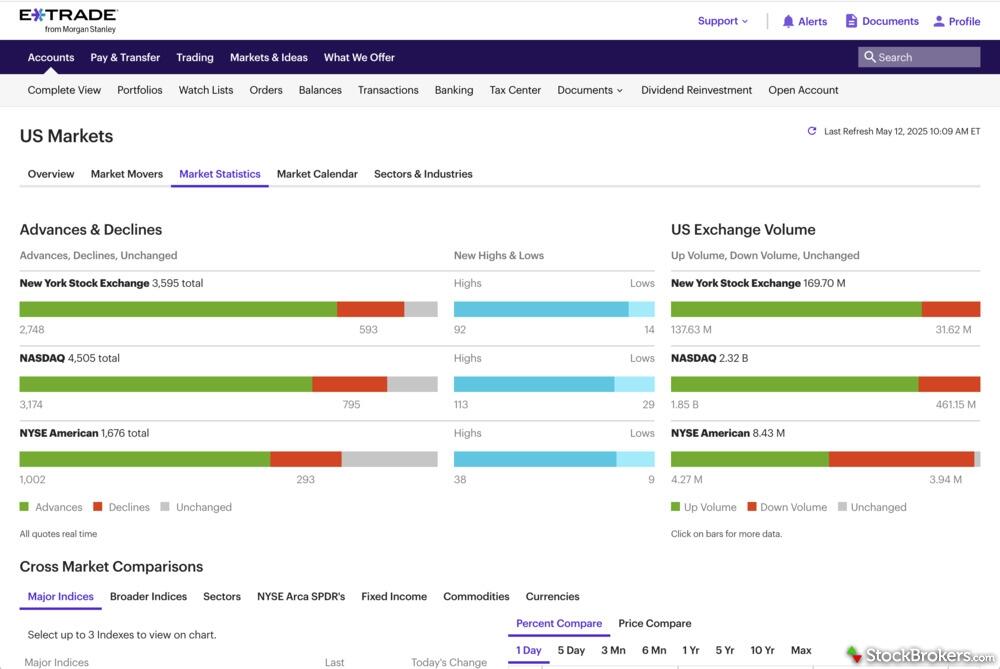Open Alerts bell icon
Image resolution: width=1000 pixels, height=669 pixels.
coord(788,21)
